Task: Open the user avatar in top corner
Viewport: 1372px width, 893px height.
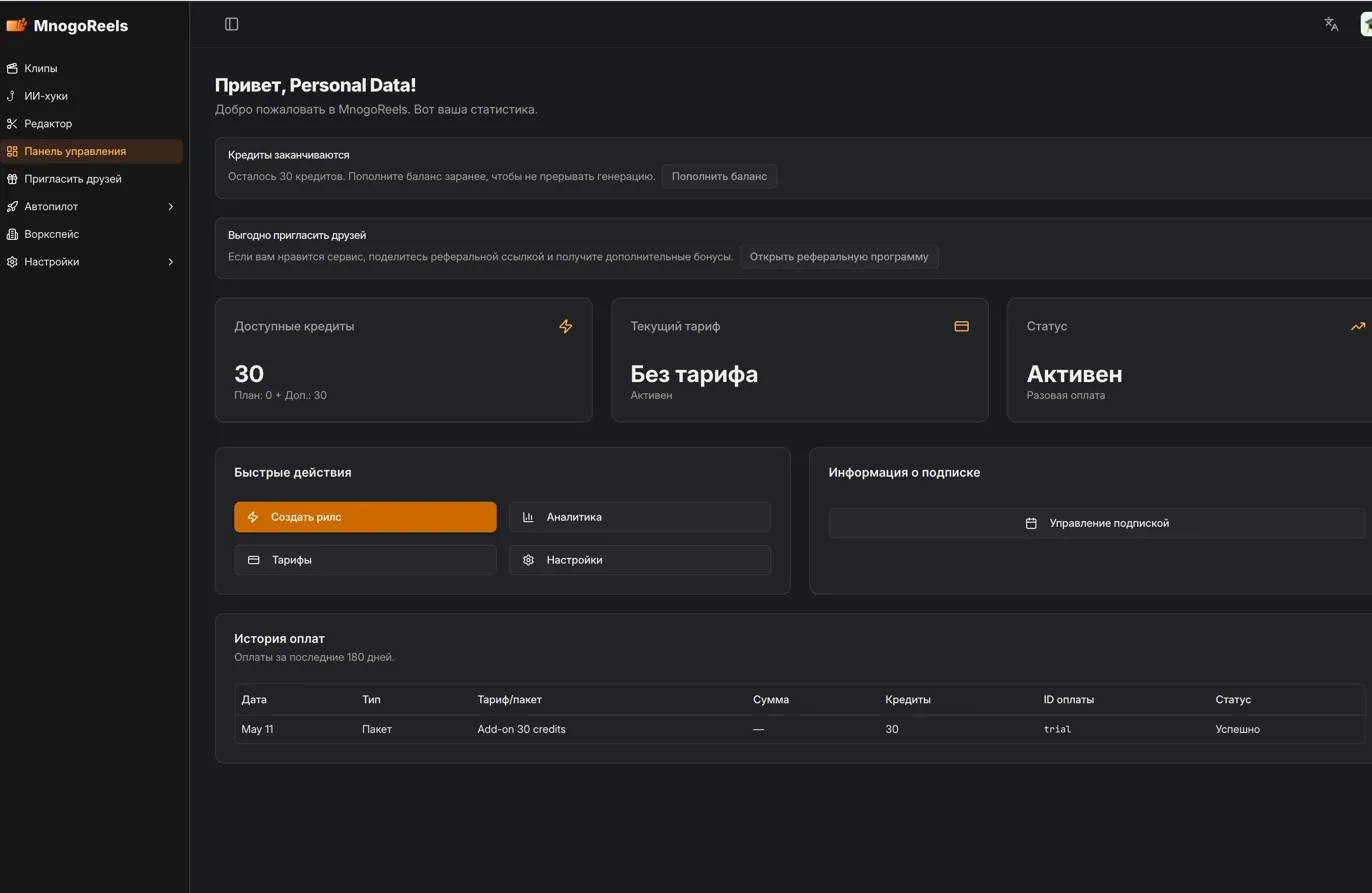Action: [1365, 24]
